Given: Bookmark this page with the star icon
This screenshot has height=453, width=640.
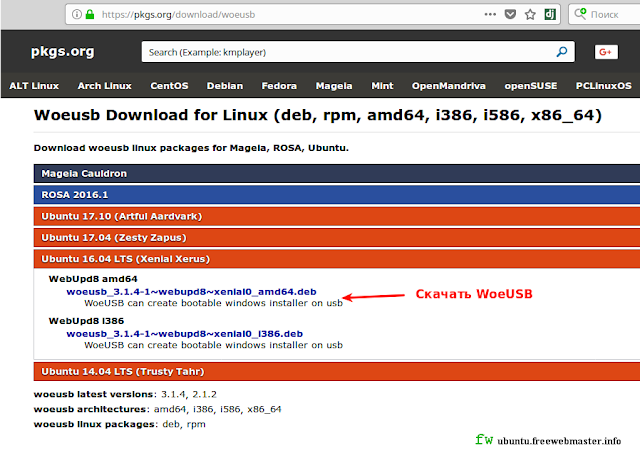Looking at the screenshot, I should (530, 15).
